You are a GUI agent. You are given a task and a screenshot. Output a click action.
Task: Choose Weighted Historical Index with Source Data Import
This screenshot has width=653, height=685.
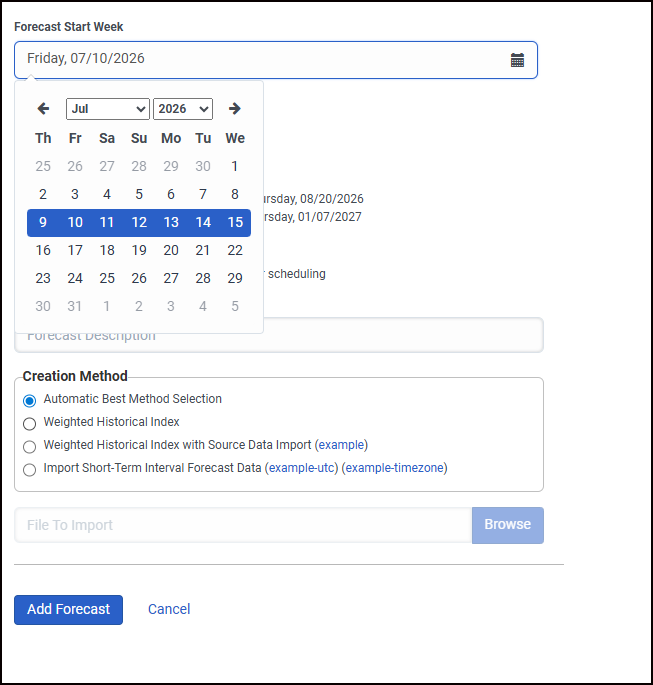tap(30, 446)
